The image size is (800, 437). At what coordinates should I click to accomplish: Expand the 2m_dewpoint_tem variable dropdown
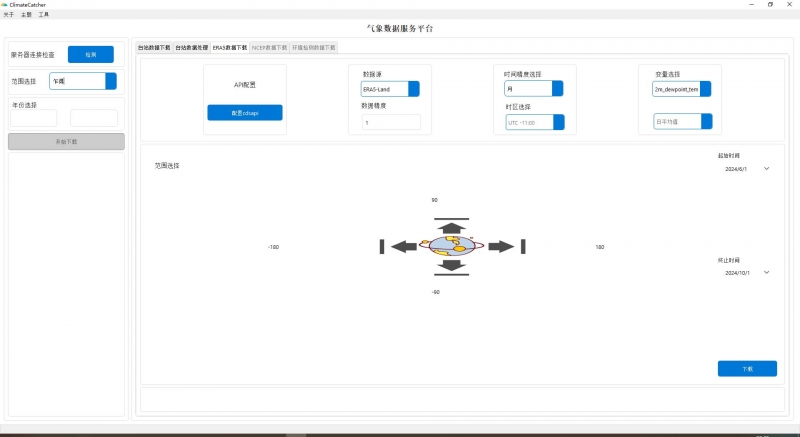tap(705, 89)
